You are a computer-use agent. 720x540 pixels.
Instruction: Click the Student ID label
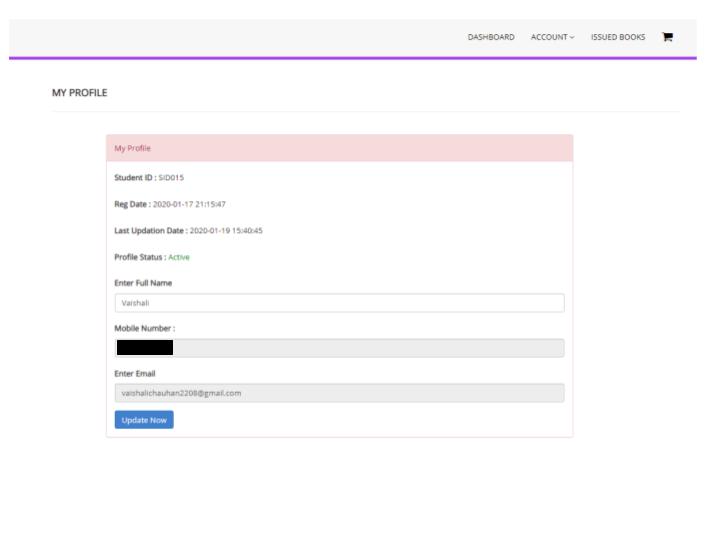135,178
